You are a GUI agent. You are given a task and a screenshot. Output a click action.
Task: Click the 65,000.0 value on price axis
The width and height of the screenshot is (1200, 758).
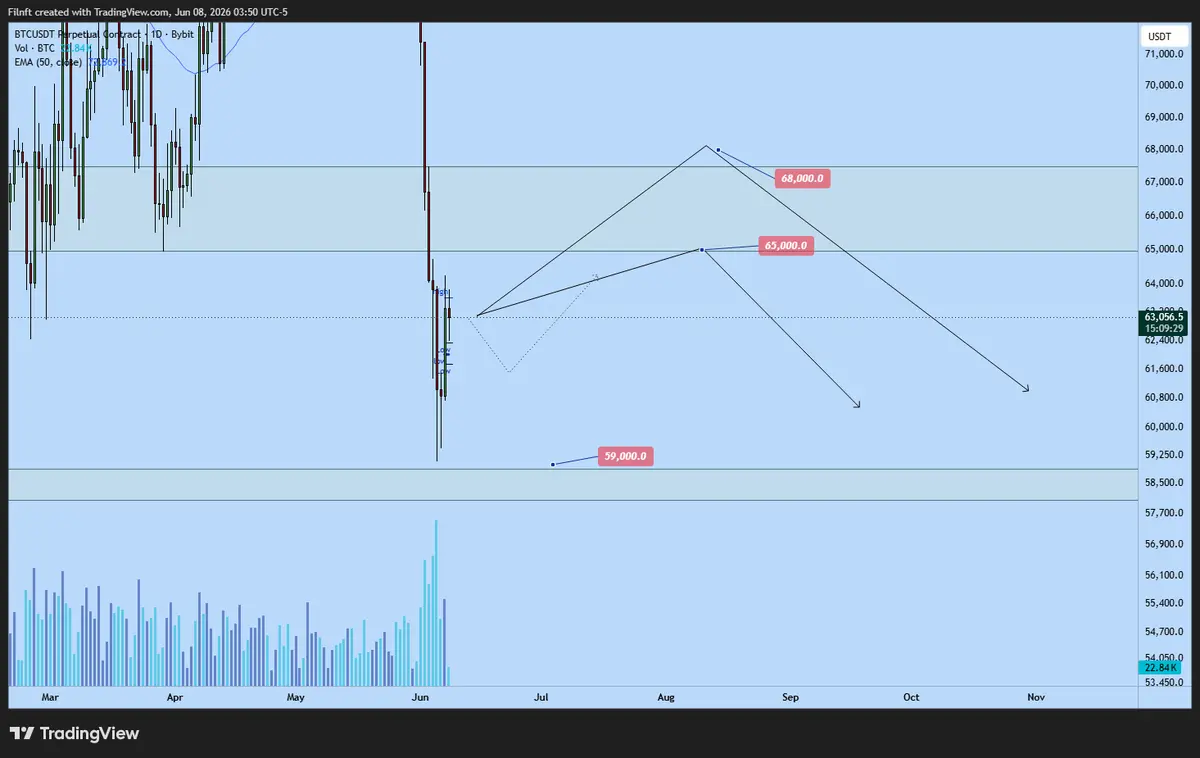[1163, 249]
